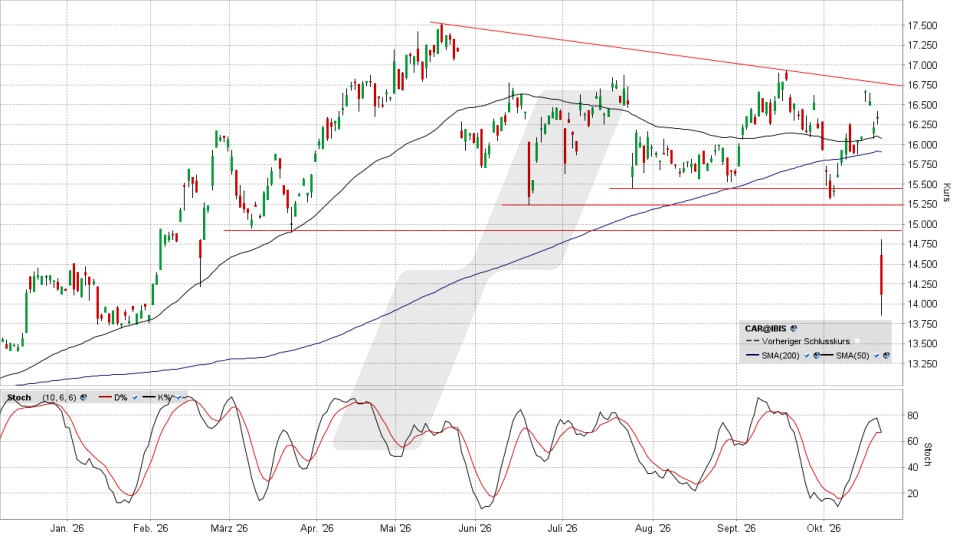Uncheck the SMA(50) visibility checkbox
This screenshot has height=540, width=960.
tap(876, 355)
